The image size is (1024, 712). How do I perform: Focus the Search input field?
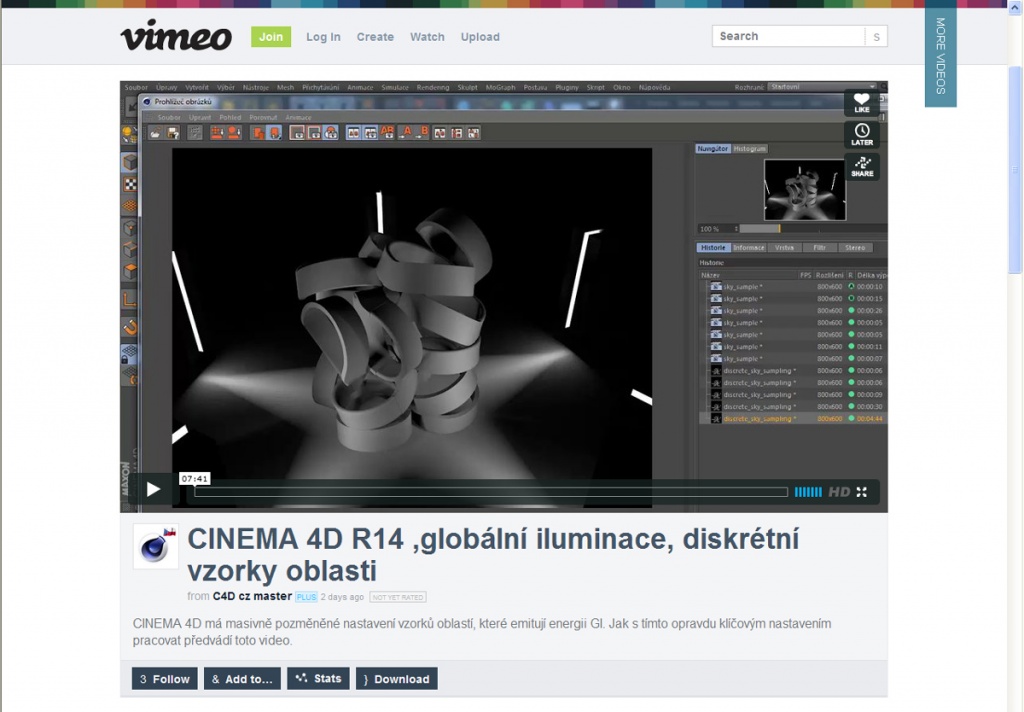[x=788, y=37]
